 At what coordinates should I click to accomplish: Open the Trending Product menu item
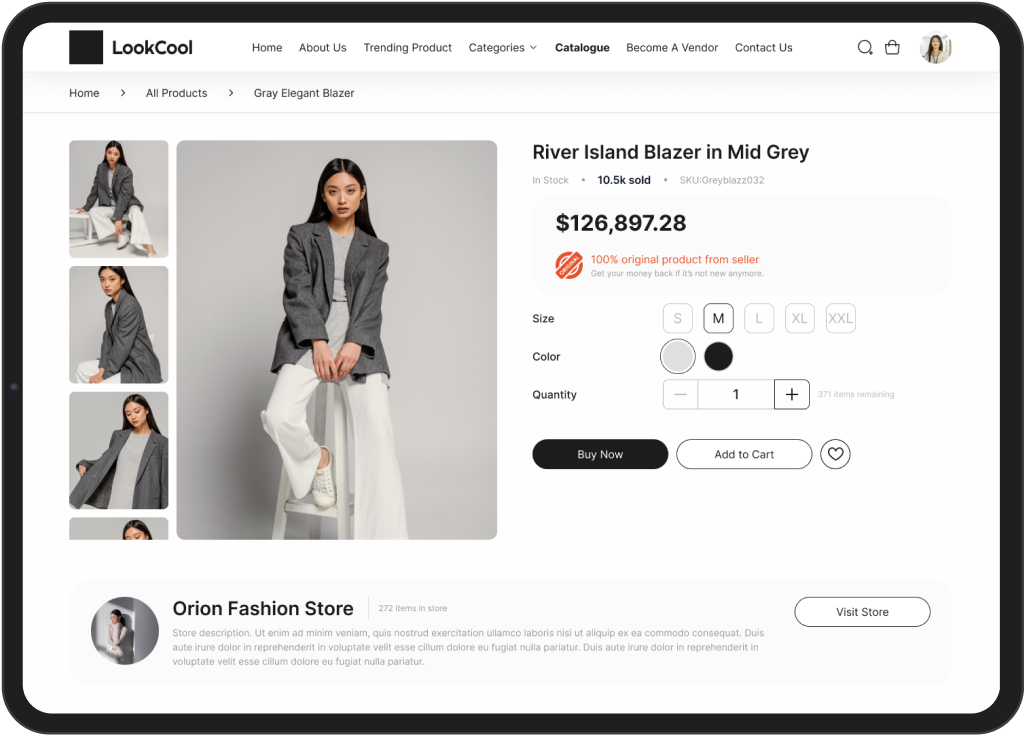tap(408, 48)
